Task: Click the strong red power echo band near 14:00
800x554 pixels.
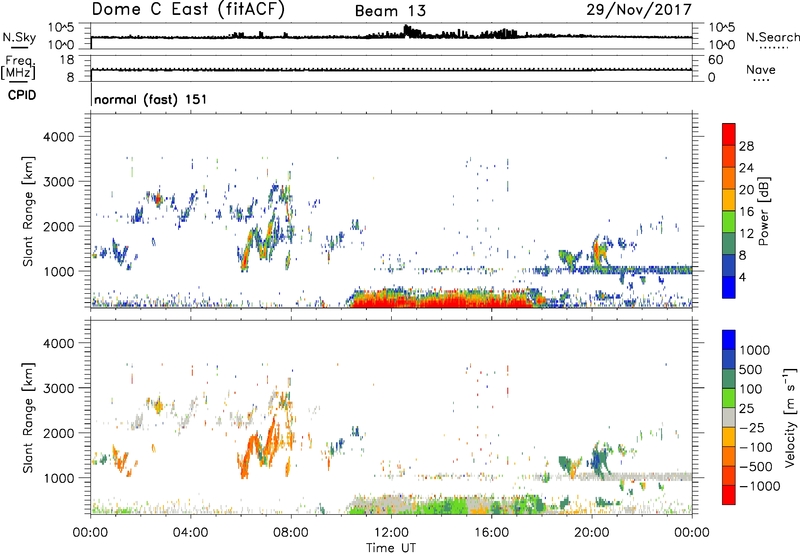Action: point(441,300)
